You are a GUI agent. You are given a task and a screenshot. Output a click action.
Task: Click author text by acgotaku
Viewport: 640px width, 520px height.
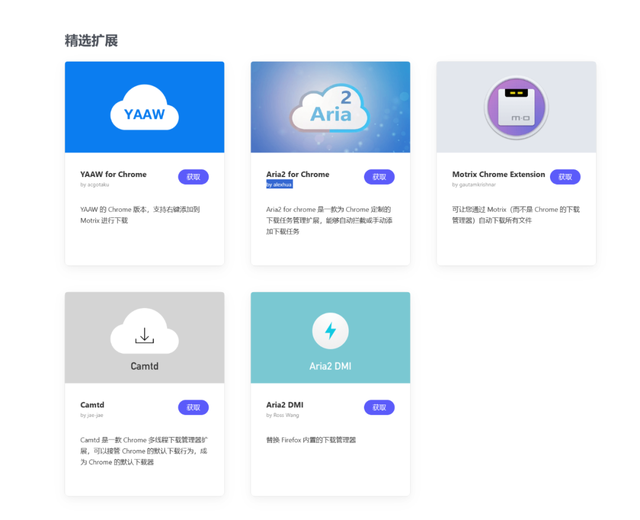point(95,185)
